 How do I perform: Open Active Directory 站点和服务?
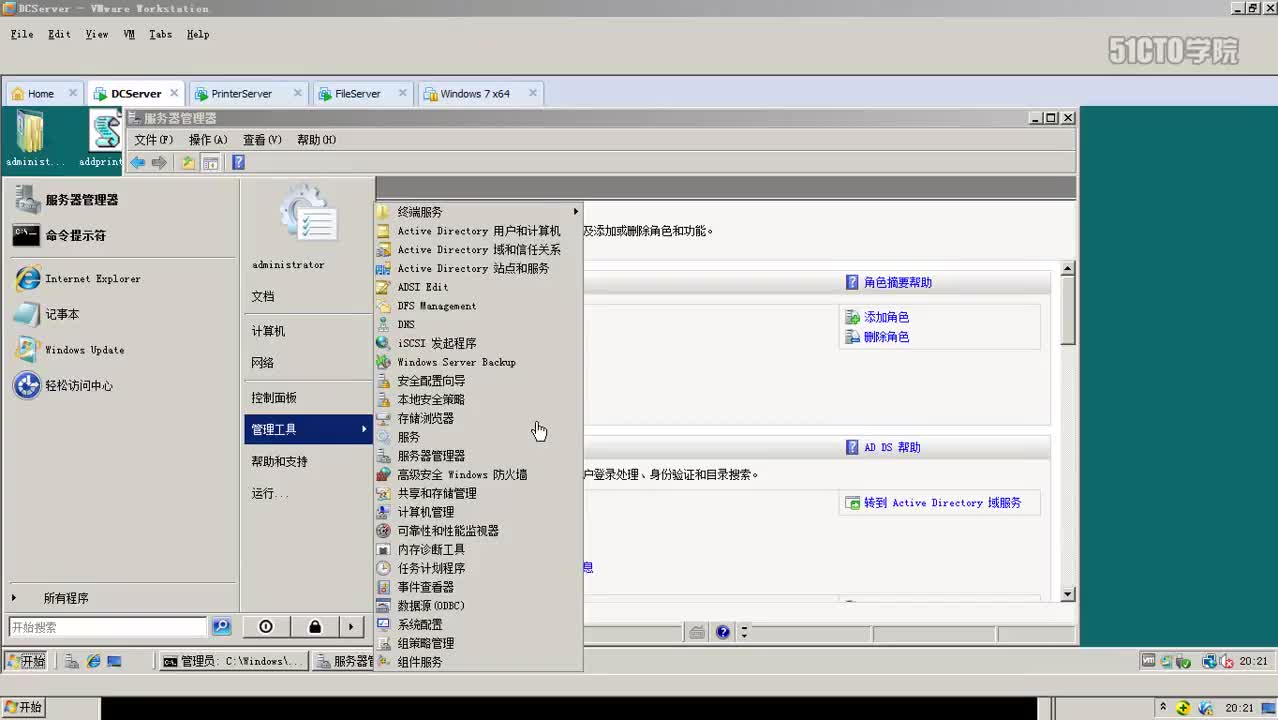point(478,269)
